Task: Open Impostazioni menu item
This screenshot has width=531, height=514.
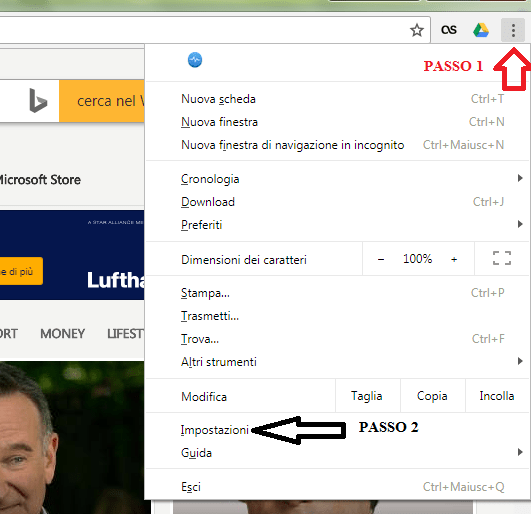Action: click(337, 430)
